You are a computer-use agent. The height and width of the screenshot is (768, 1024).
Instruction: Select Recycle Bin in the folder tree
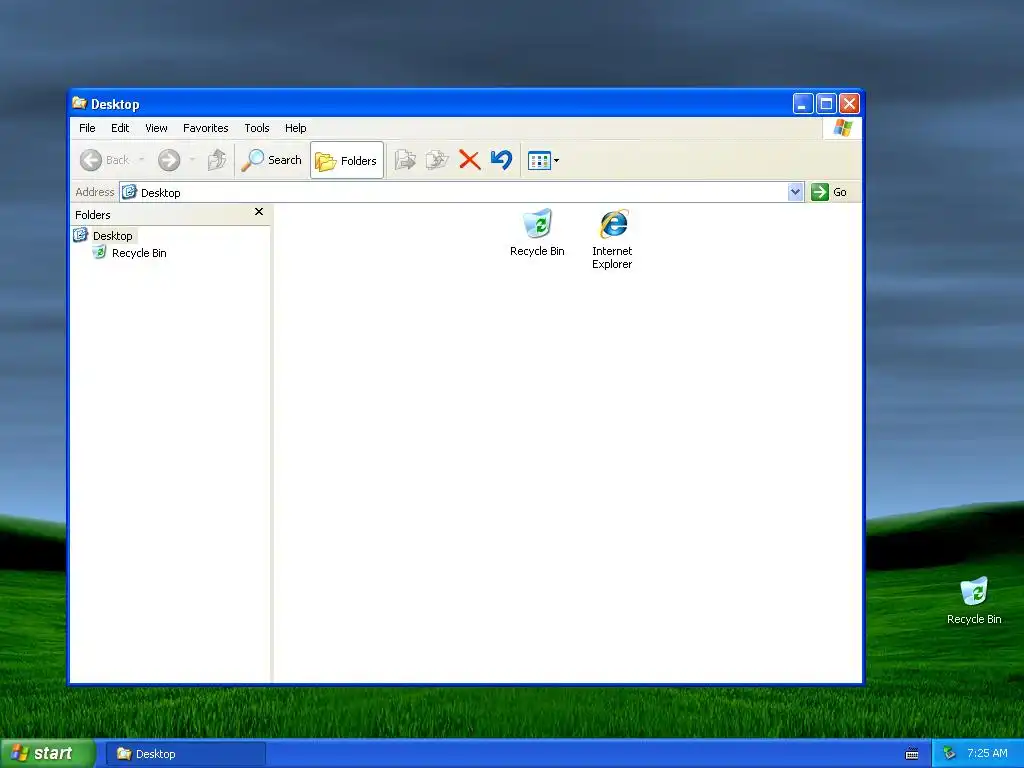(x=139, y=253)
